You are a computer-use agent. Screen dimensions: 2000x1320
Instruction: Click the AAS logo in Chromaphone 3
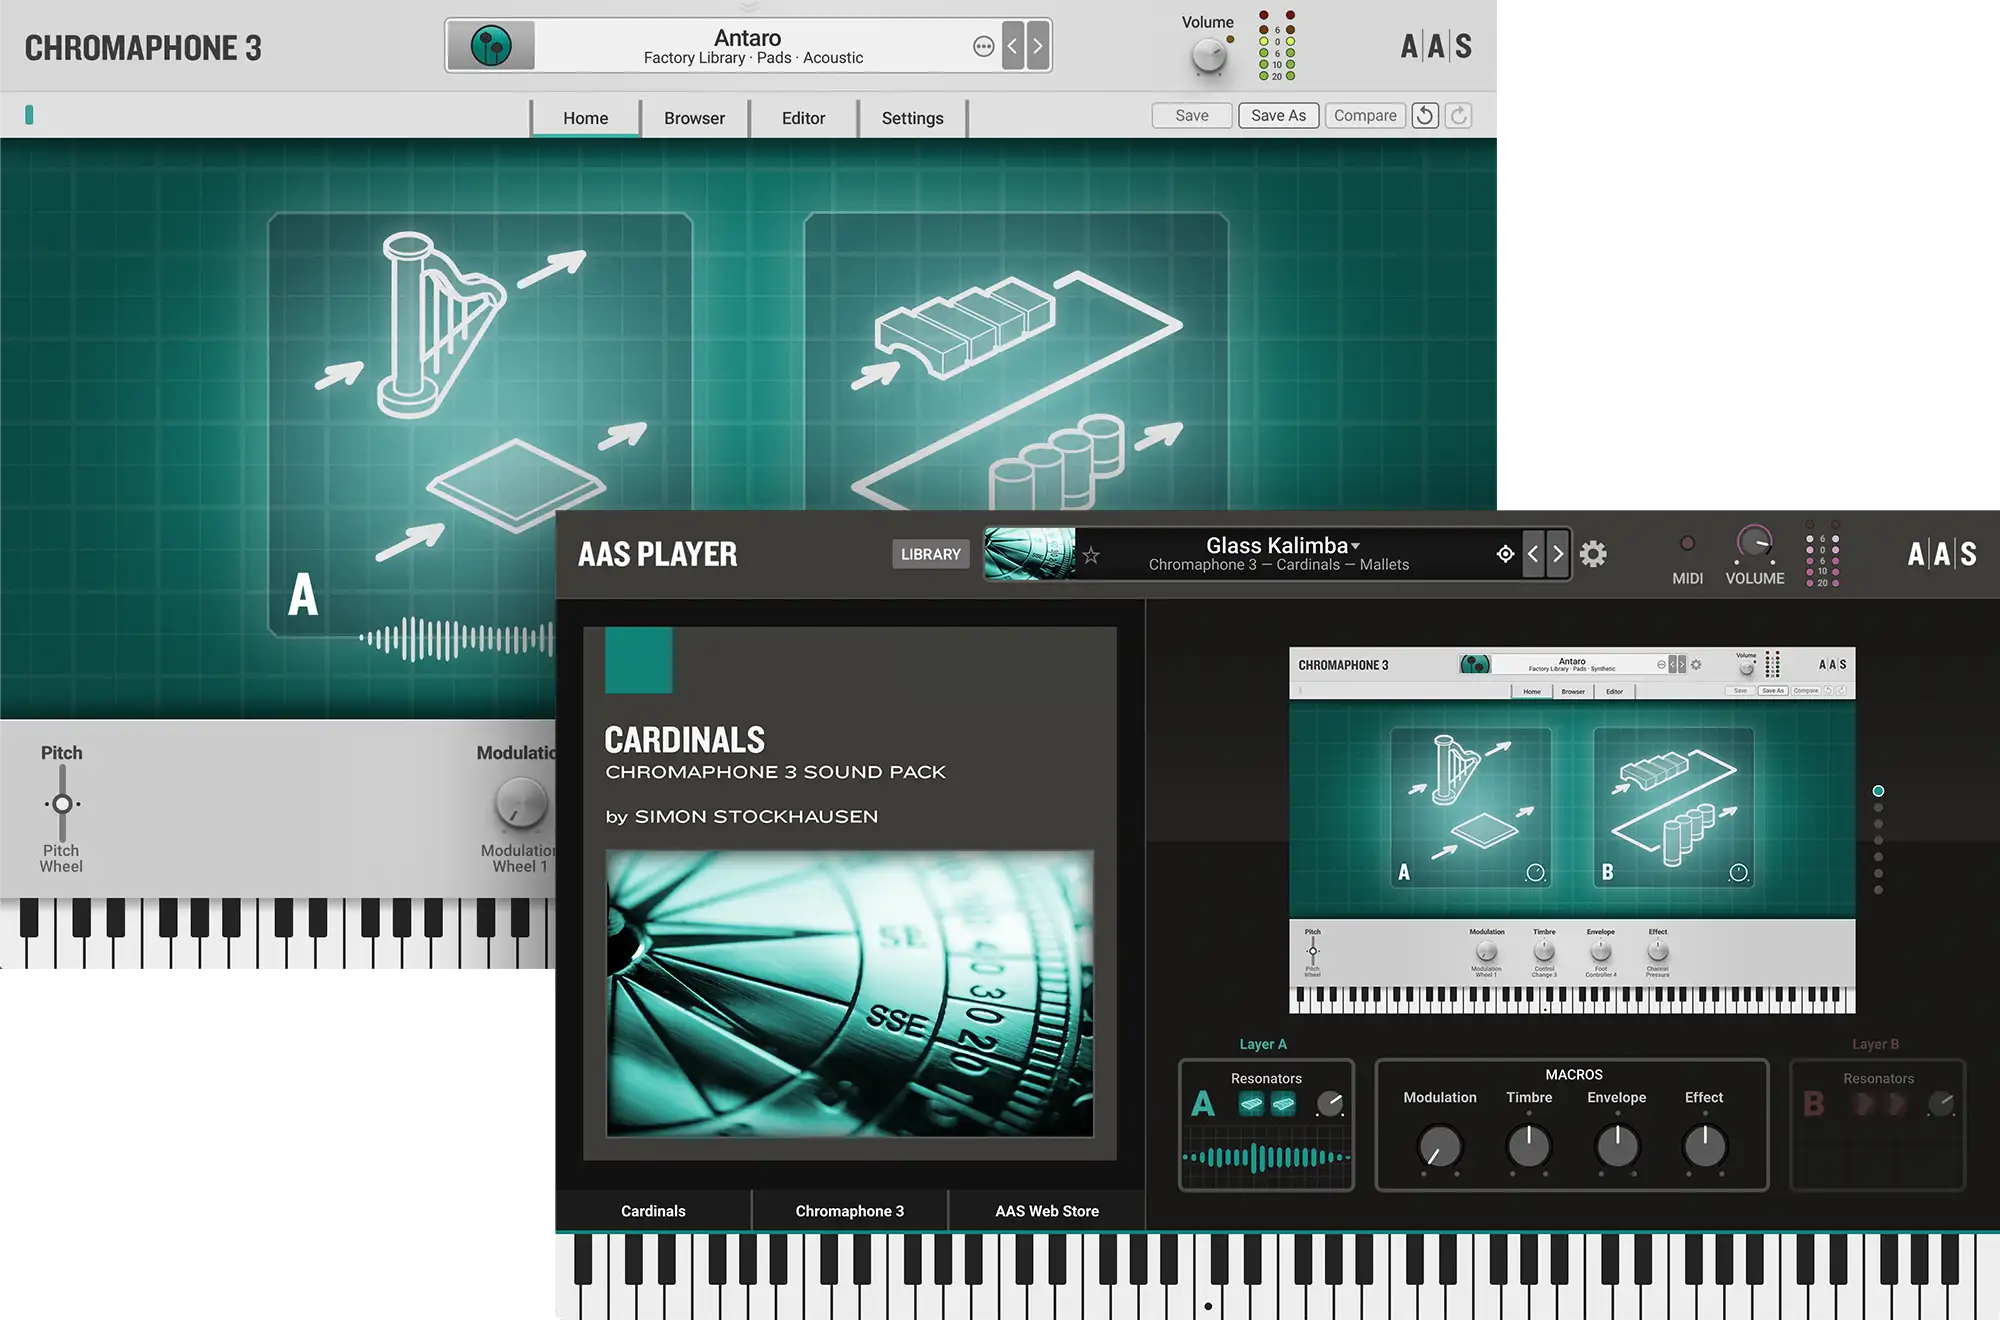click(x=1436, y=46)
